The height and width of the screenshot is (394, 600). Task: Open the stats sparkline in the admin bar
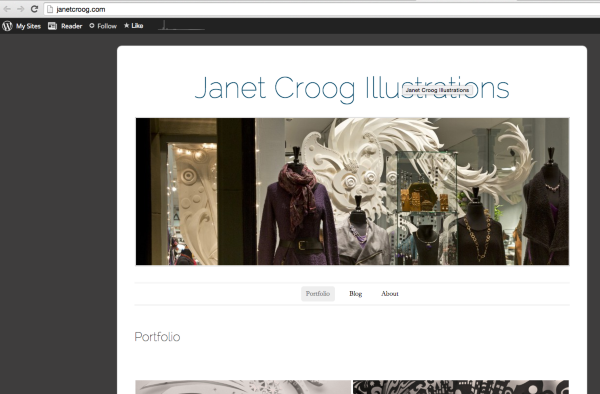pos(181,26)
